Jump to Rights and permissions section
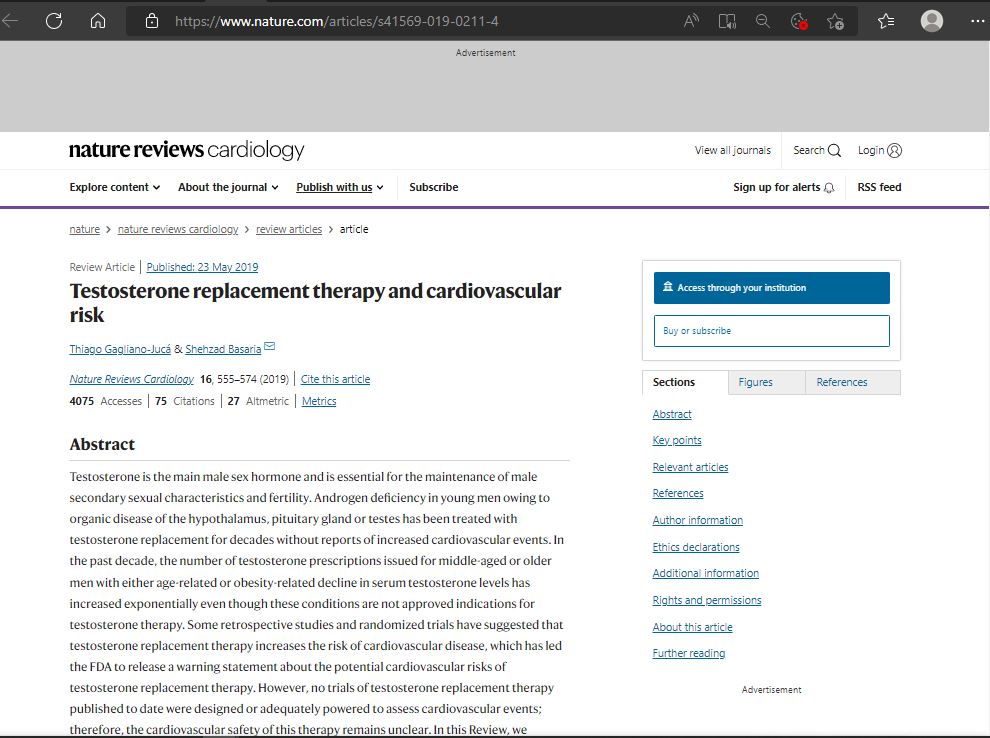The image size is (990, 738). [707, 600]
